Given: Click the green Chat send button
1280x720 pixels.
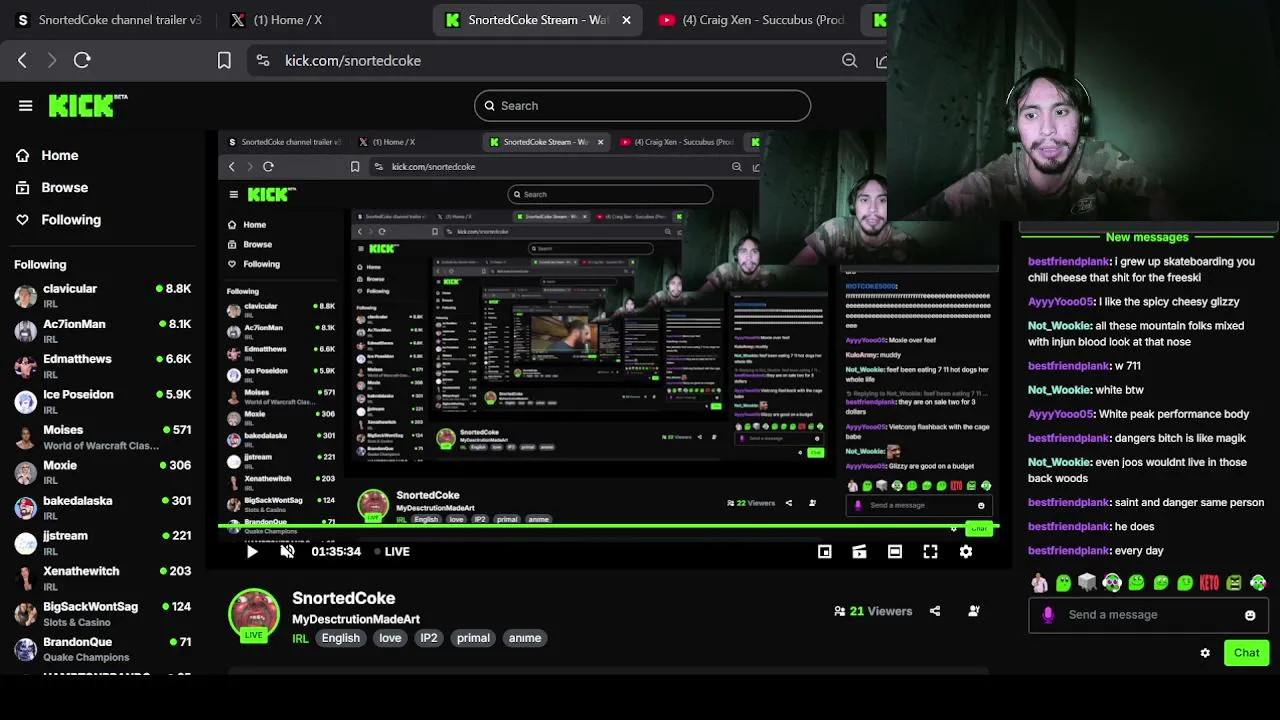Looking at the screenshot, I should [1246, 653].
